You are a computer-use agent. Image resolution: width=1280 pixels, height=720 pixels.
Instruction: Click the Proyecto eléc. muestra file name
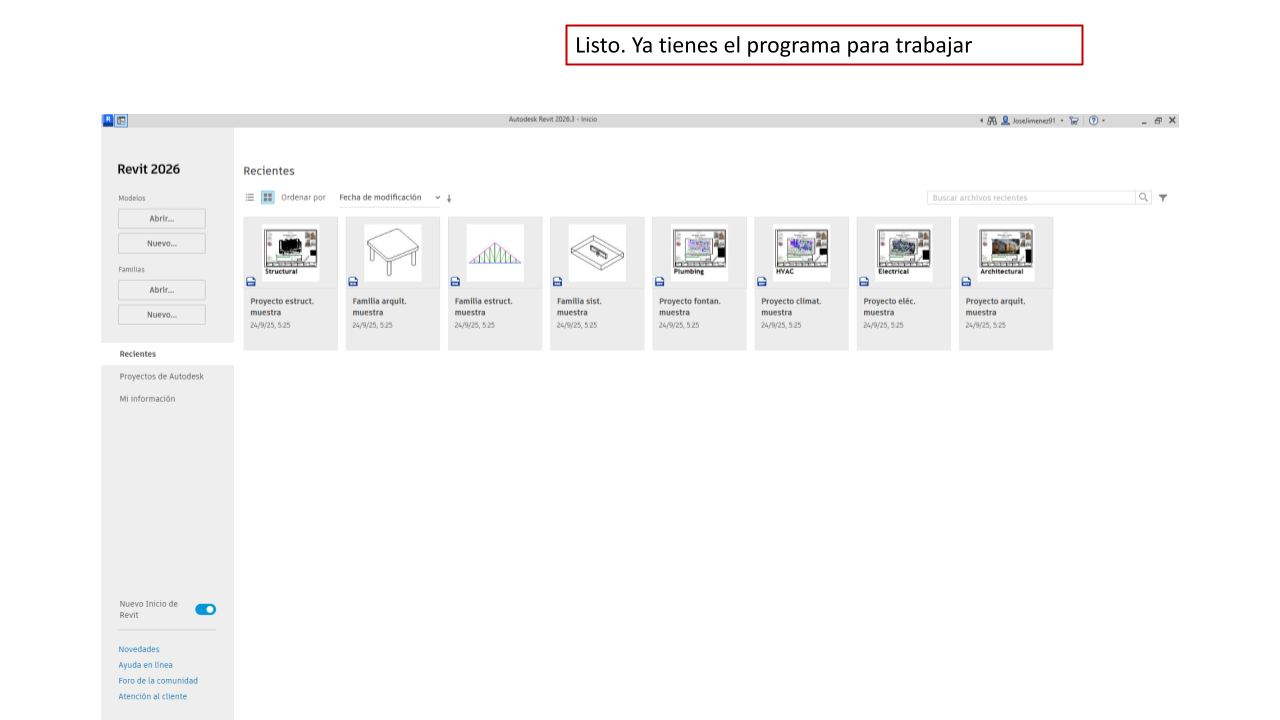click(890, 307)
